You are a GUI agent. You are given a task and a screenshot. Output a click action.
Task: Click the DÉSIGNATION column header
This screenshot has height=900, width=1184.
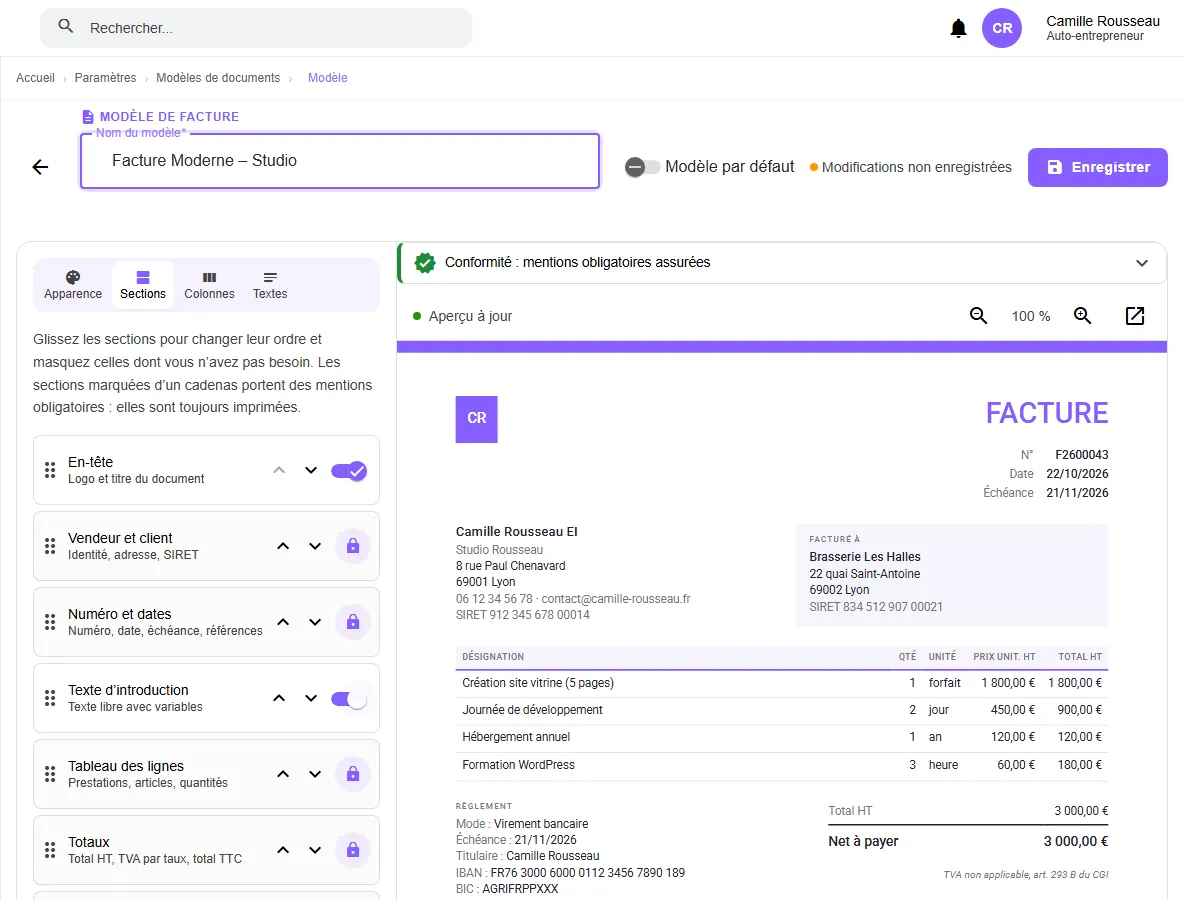(x=493, y=657)
